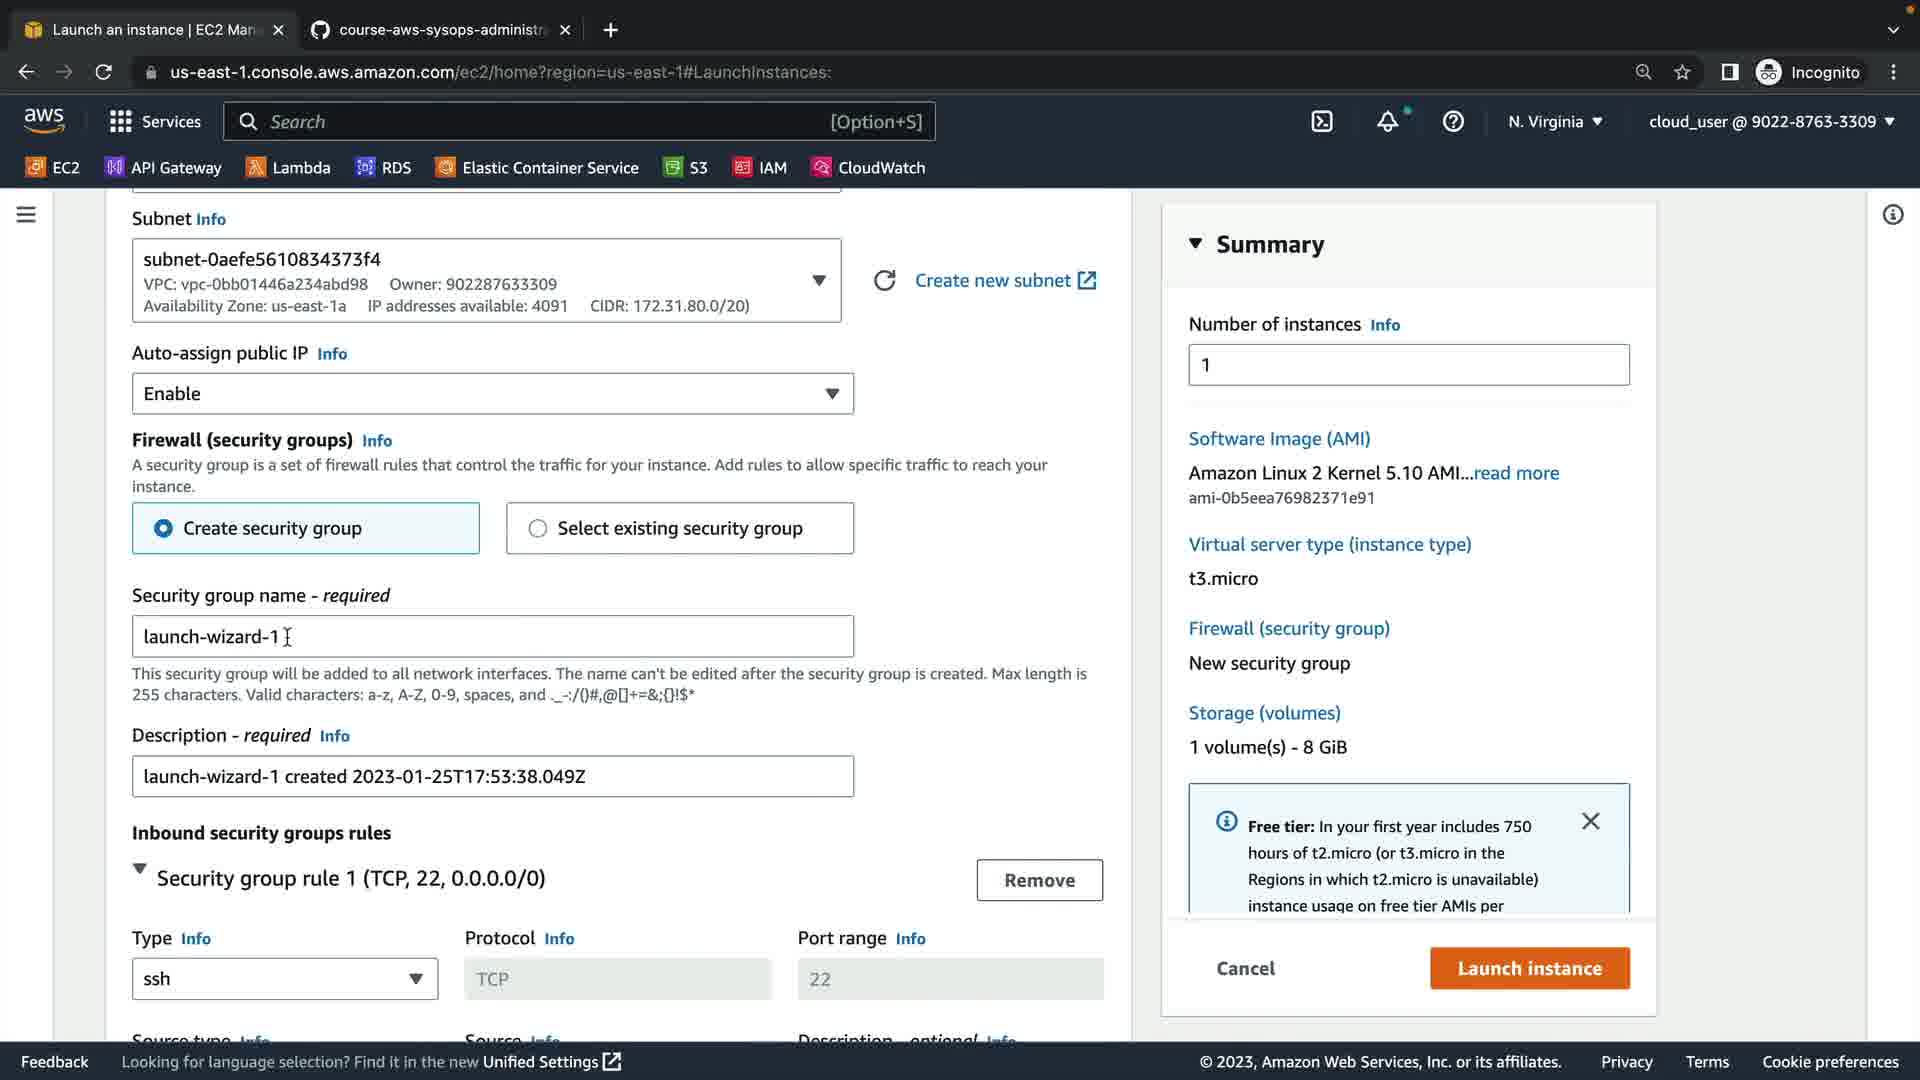The width and height of the screenshot is (1920, 1080).
Task: Open the Type ssh dropdown
Action: 284,979
